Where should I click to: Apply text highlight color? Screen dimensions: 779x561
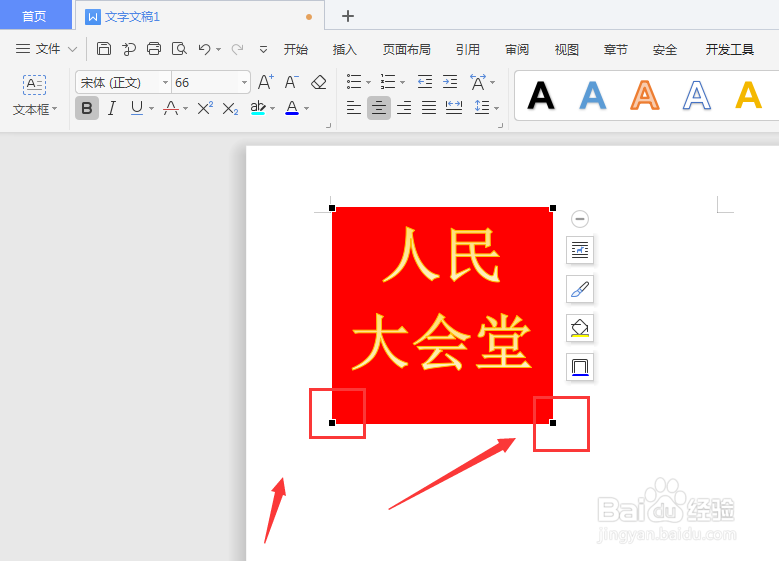258,108
